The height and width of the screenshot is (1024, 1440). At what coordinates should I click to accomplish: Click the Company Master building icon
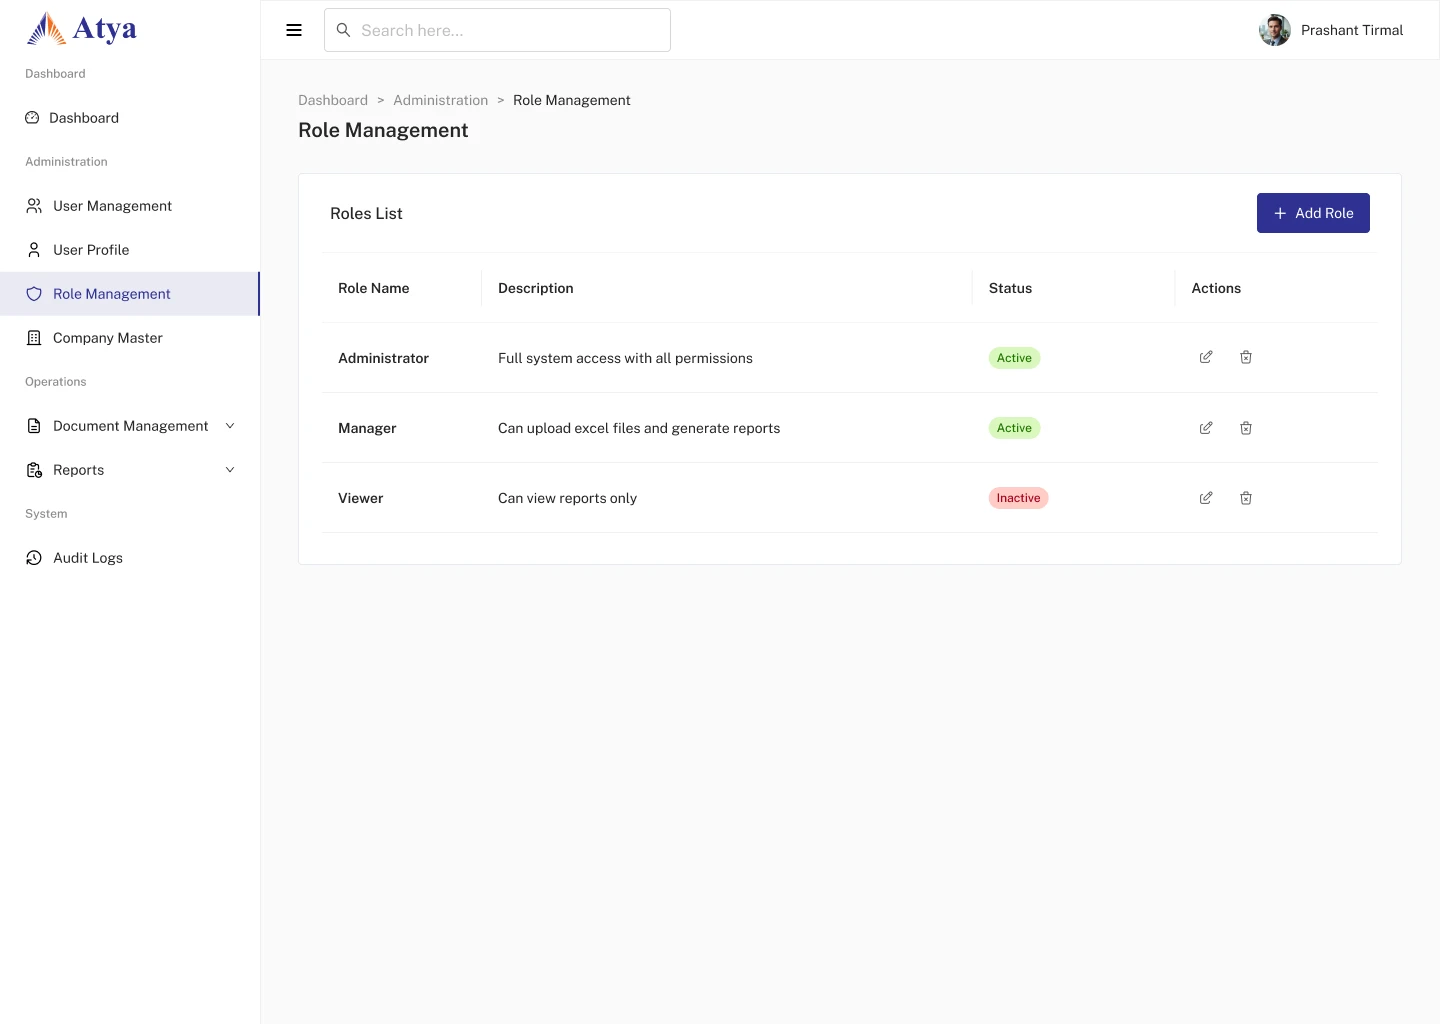pyautogui.click(x=34, y=338)
